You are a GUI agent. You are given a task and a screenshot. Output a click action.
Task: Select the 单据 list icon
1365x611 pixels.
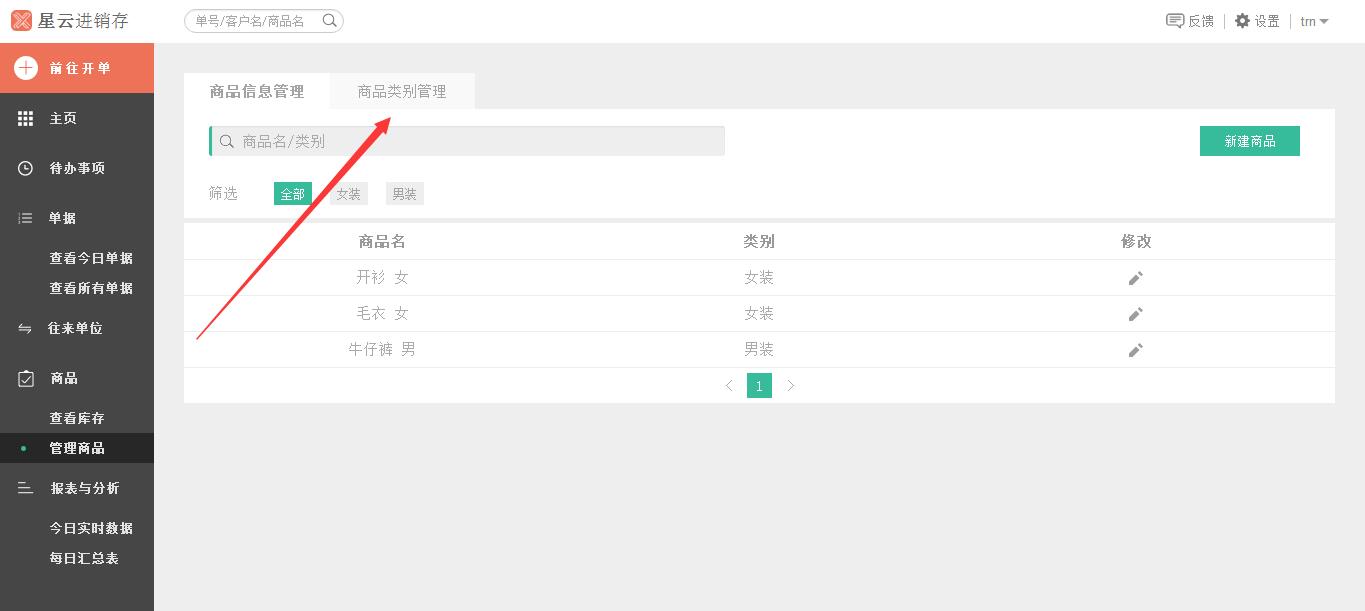pyautogui.click(x=24, y=218)
